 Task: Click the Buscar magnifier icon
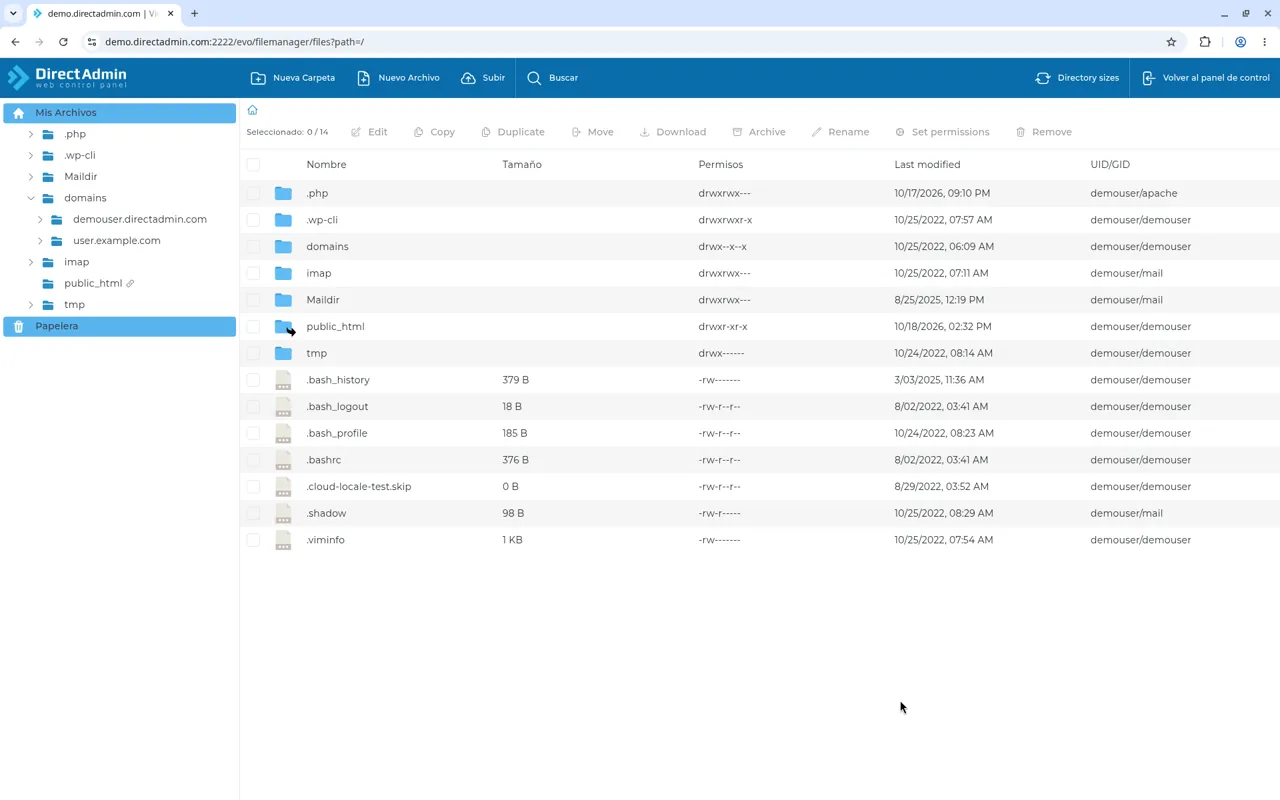pos(534,78)
